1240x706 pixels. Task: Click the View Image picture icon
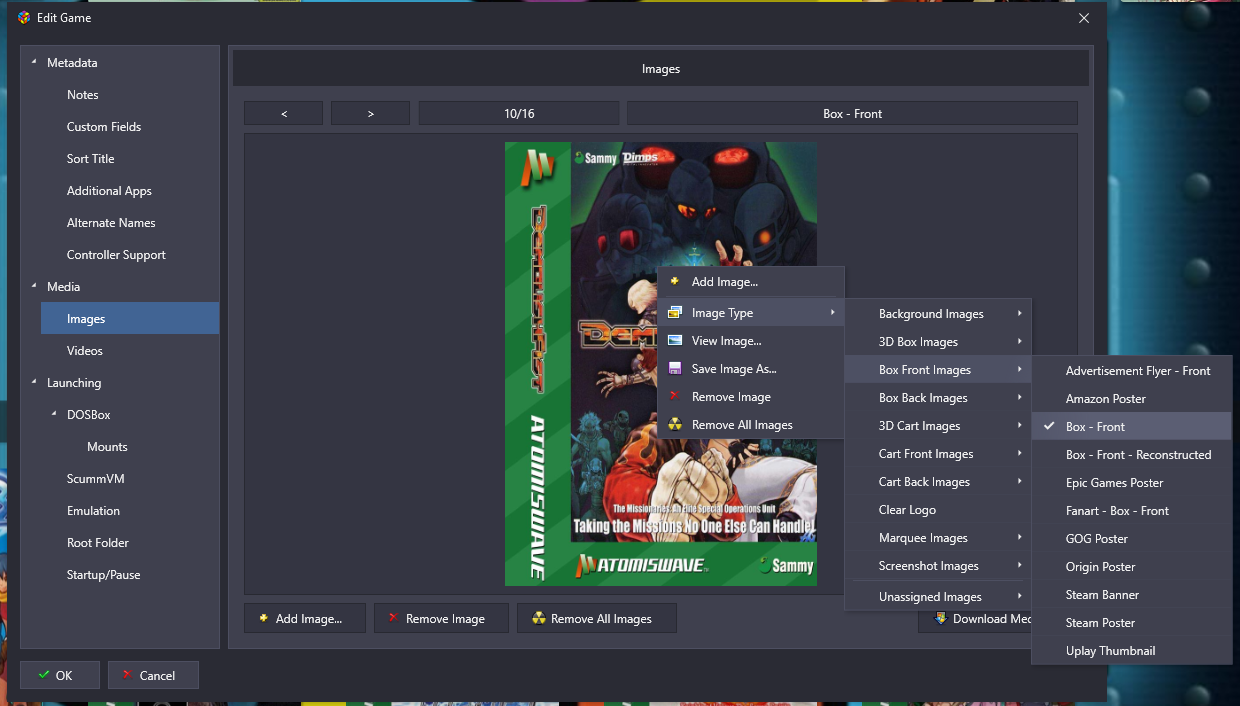click(x=675, y=341)
